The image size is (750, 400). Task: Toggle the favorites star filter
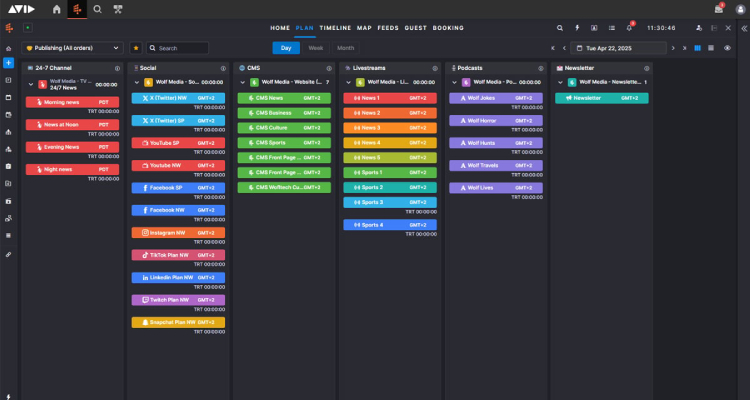coord(136,48)
